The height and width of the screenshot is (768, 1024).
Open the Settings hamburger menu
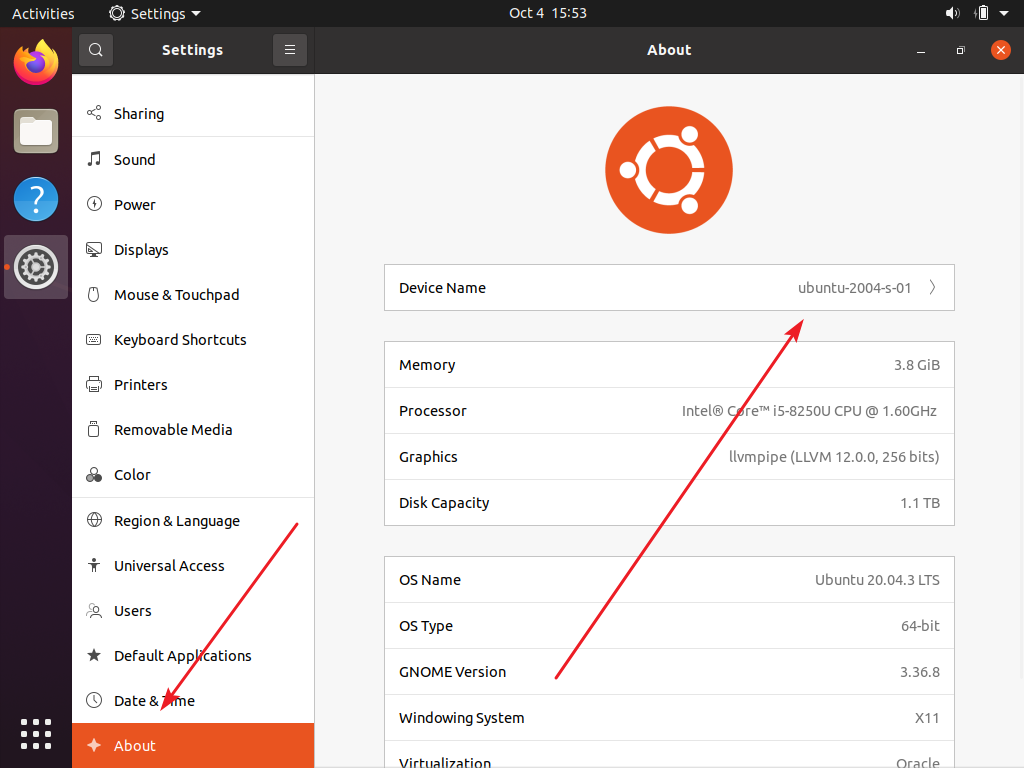(290, 50)
